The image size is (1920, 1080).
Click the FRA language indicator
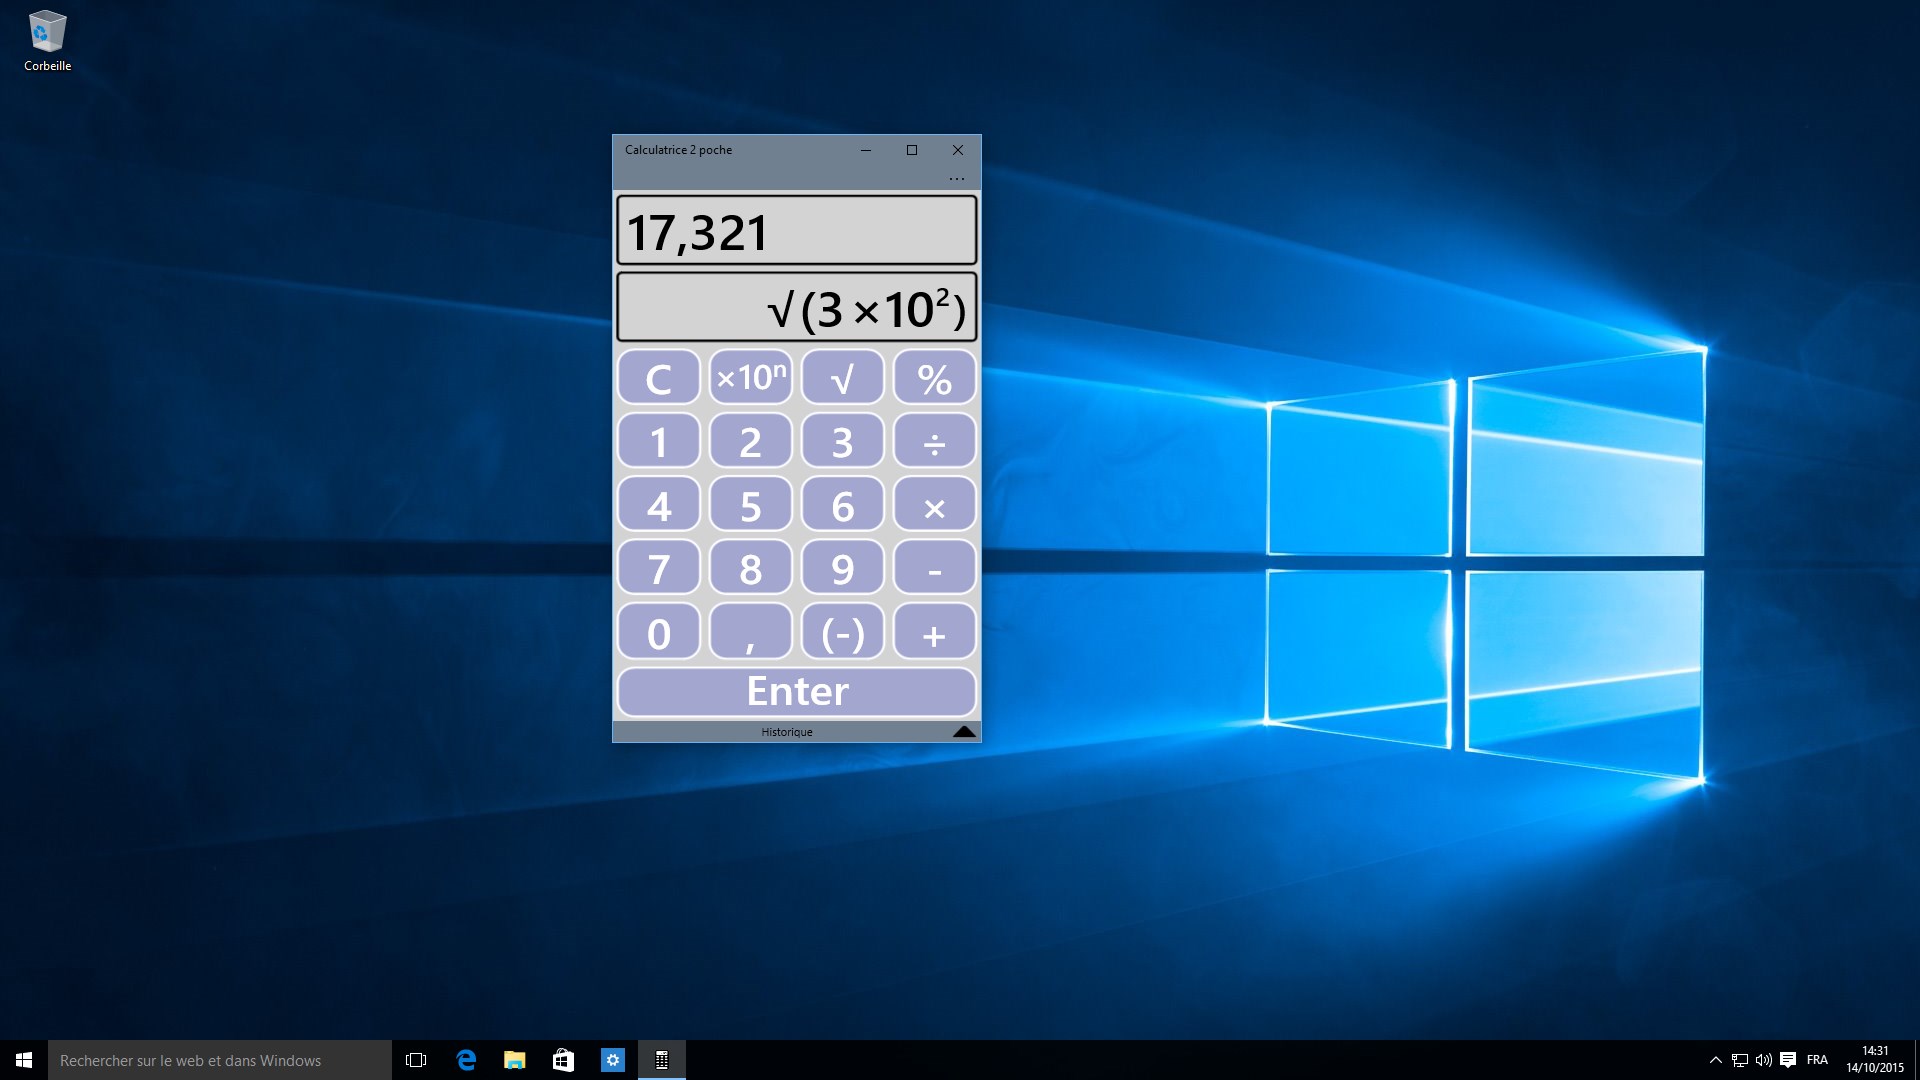pyautogui.click(x=1817, y=1060)
